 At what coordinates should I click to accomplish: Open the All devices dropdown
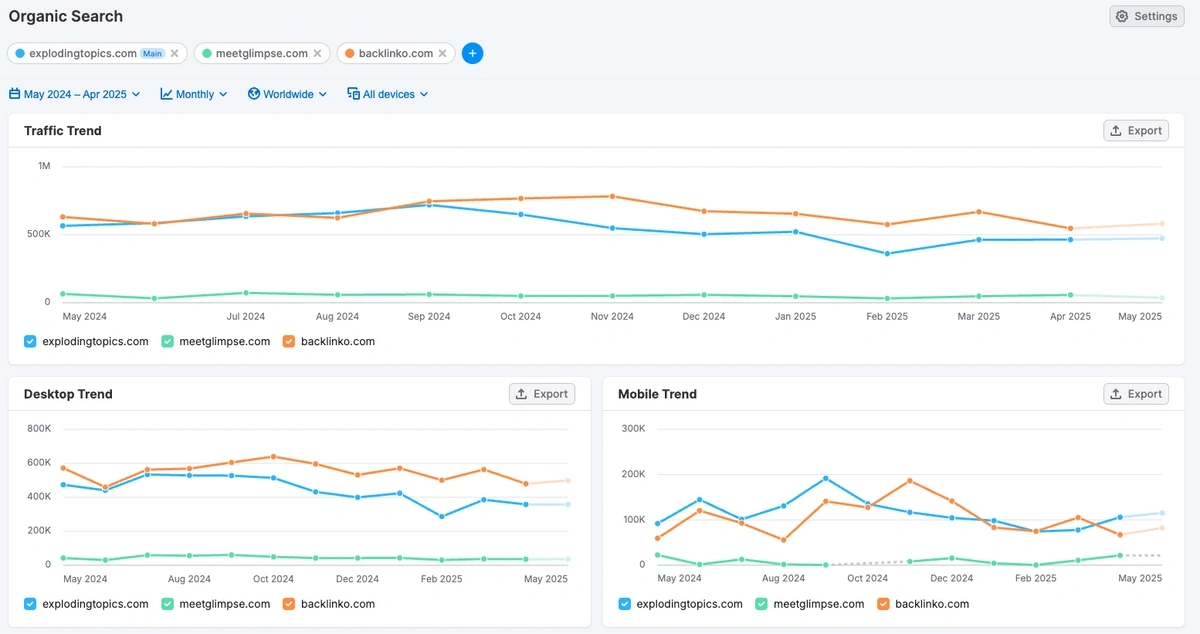(x=388, y=93)
